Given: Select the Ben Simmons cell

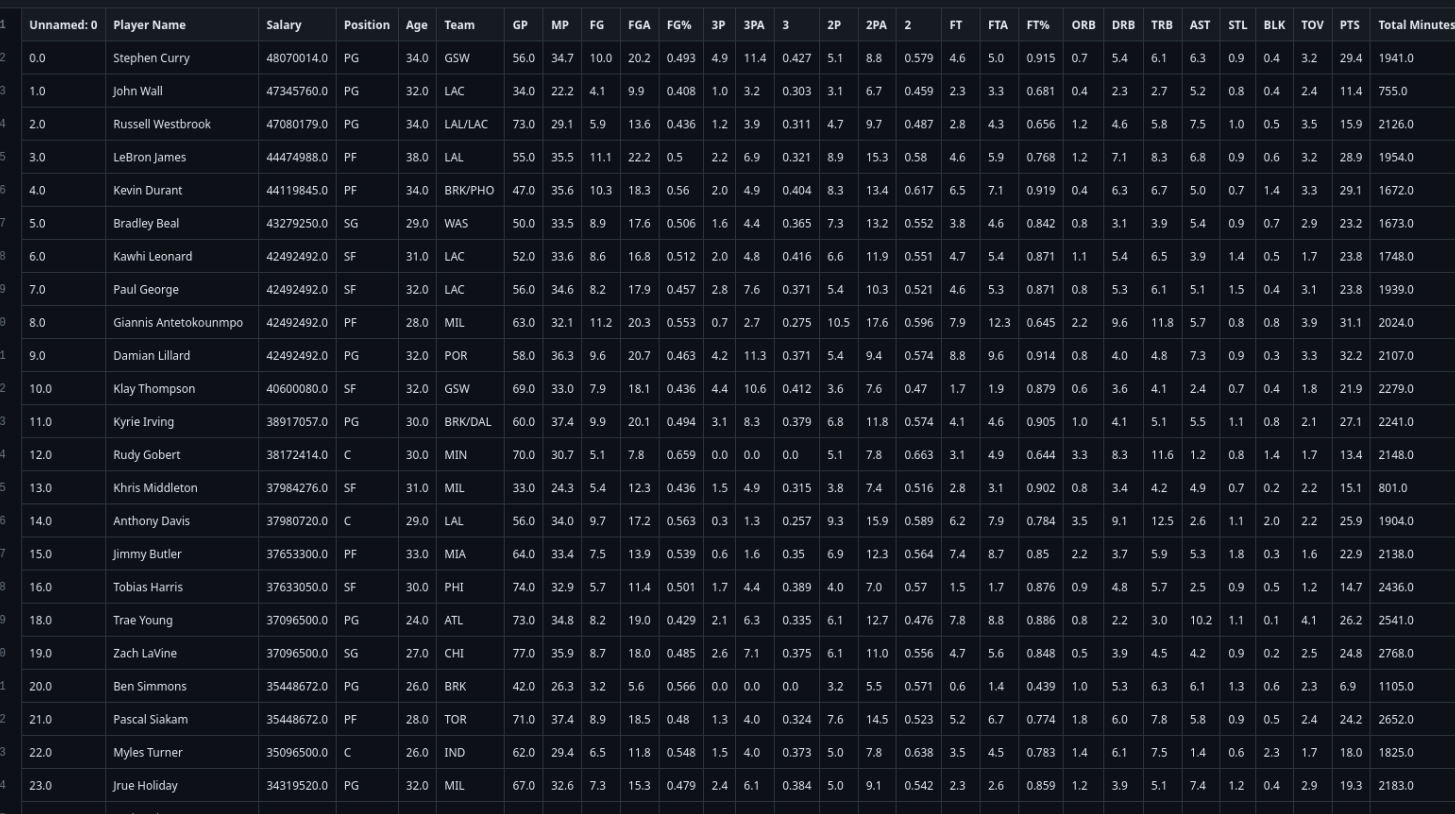Looking at the screenshot, I should pyautogui.click(x=181, y=686).
